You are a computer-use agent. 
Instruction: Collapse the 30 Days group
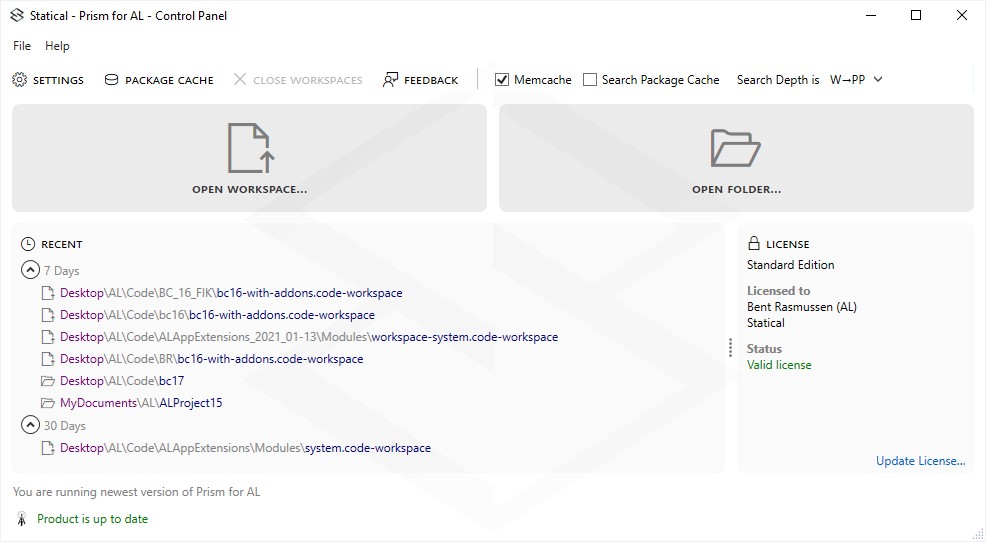coord(30,425)
